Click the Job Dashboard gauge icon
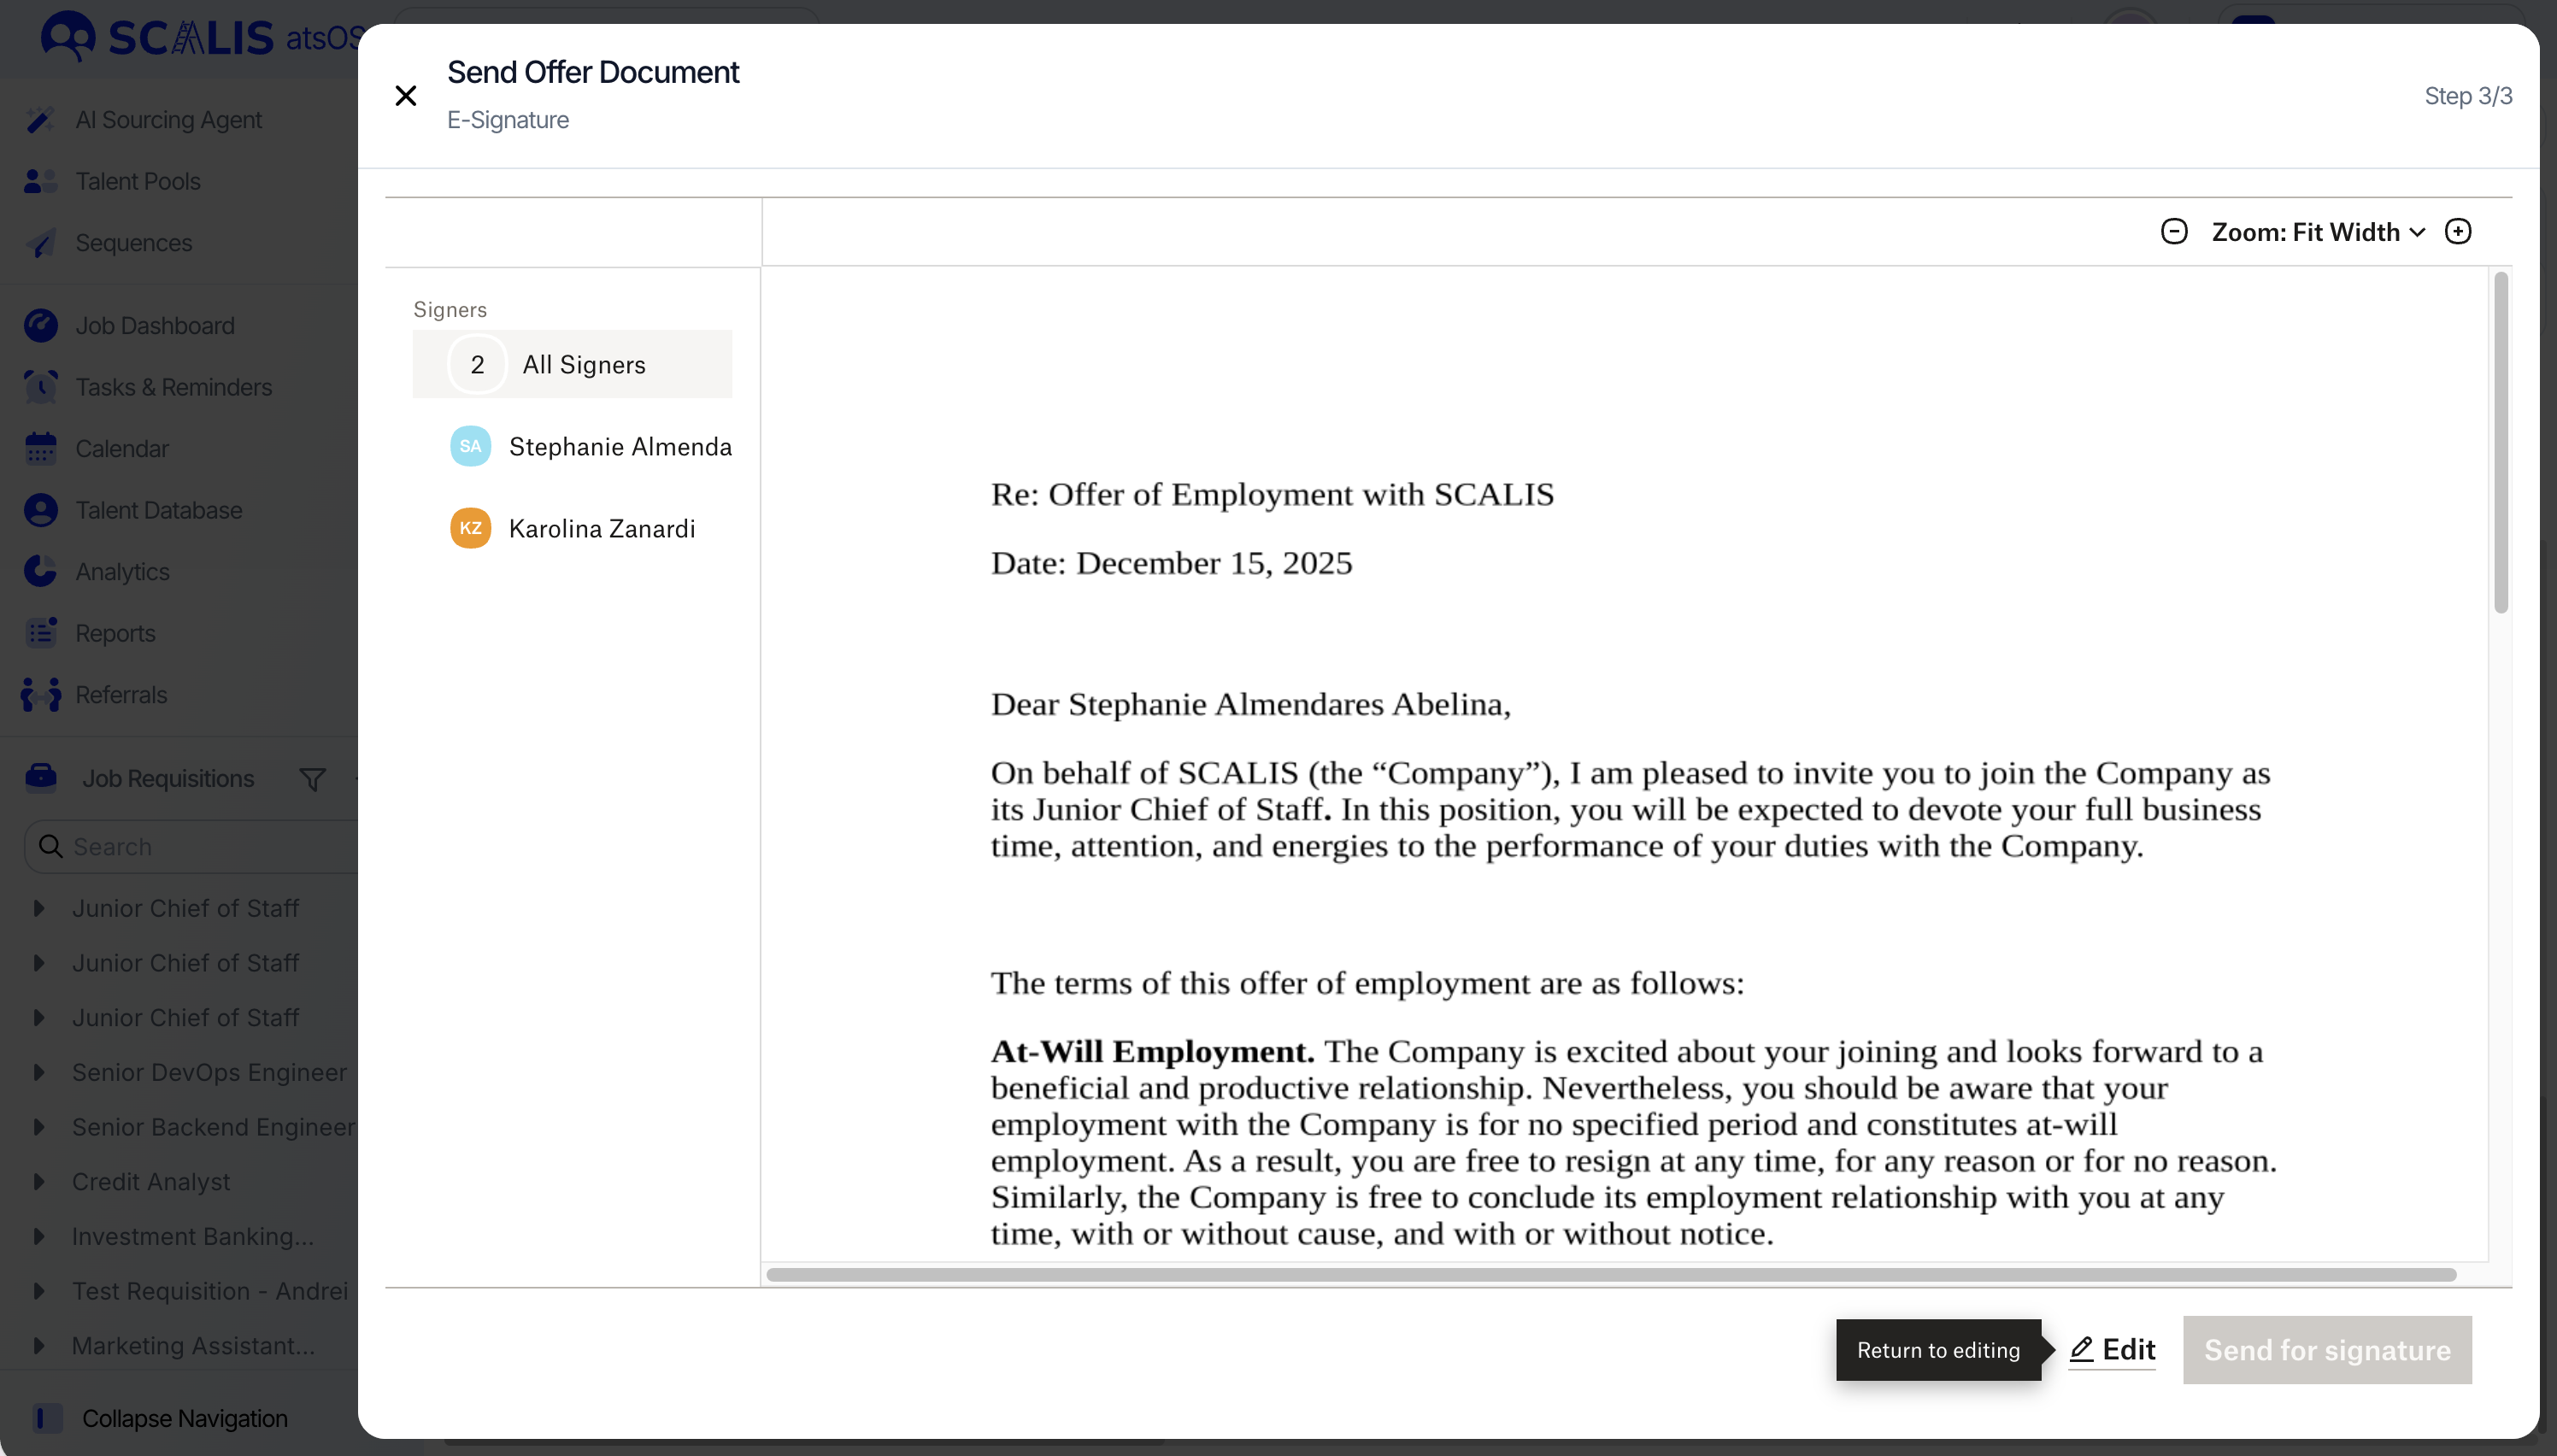Screen dimensions: 2557x1456 click(x=40, y=325)
